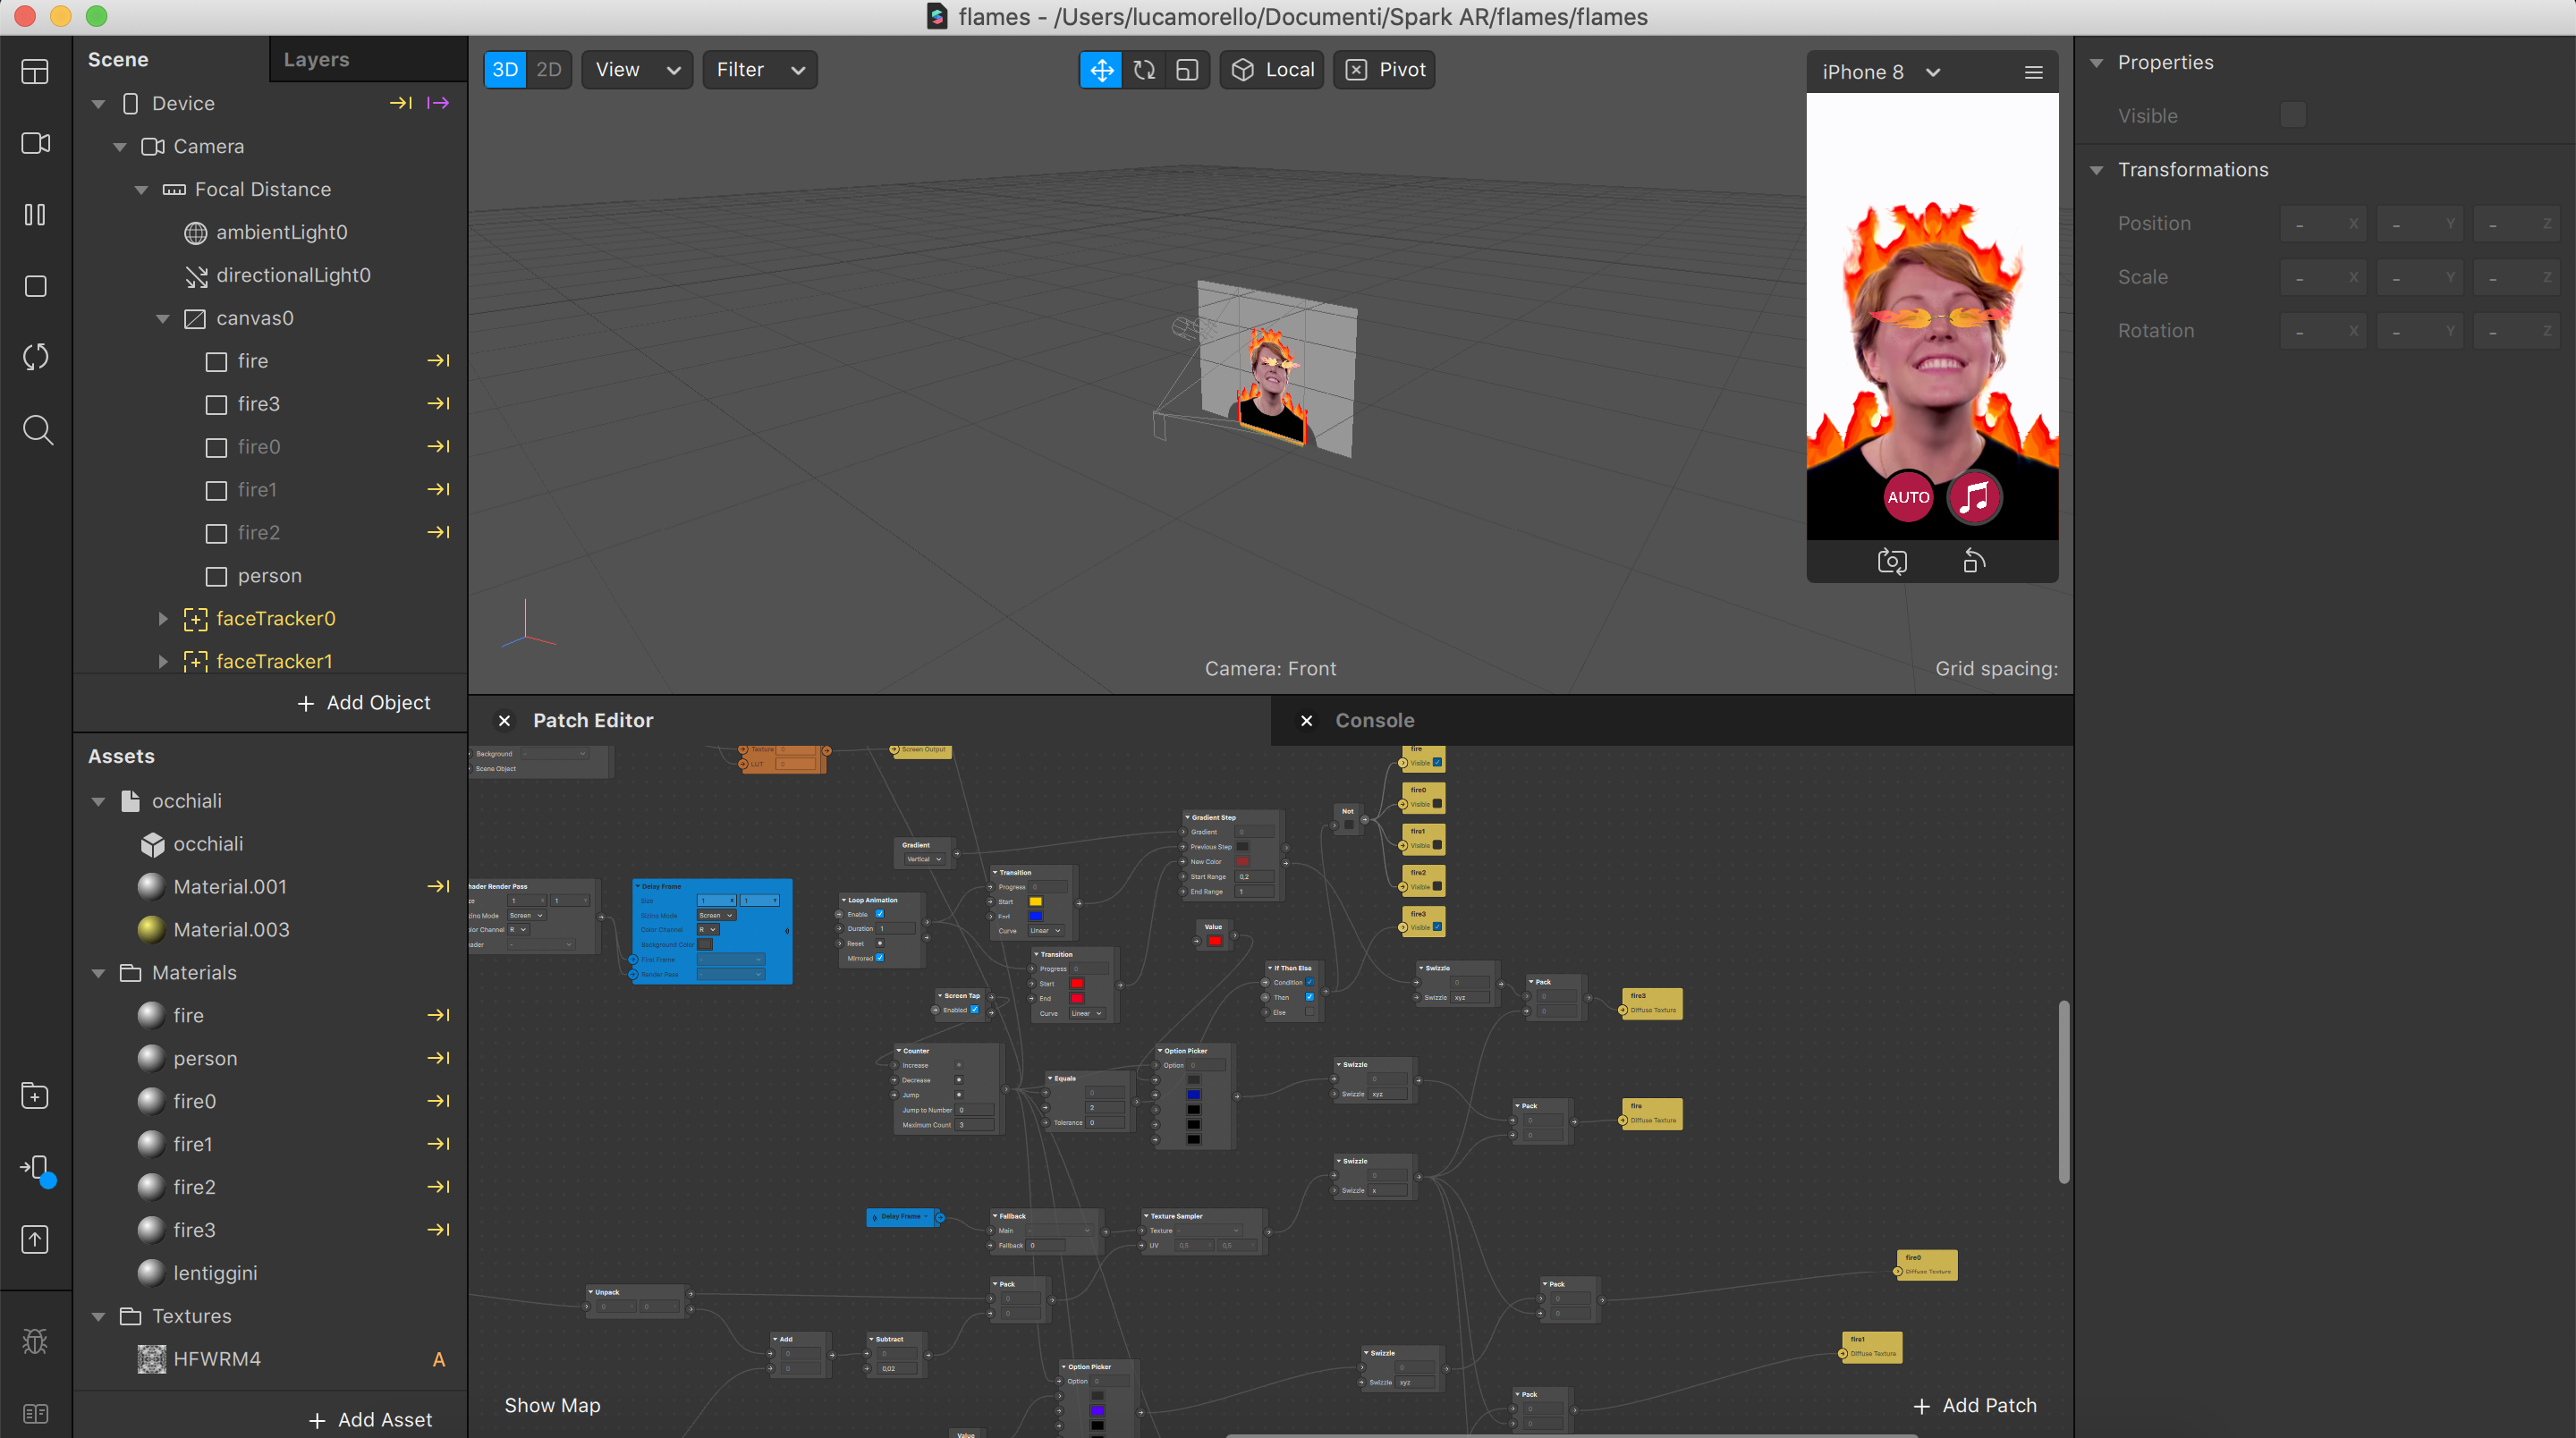Select the rotate manipulator tool icon
The image size is (2576, 1438).
(1144, 70)
